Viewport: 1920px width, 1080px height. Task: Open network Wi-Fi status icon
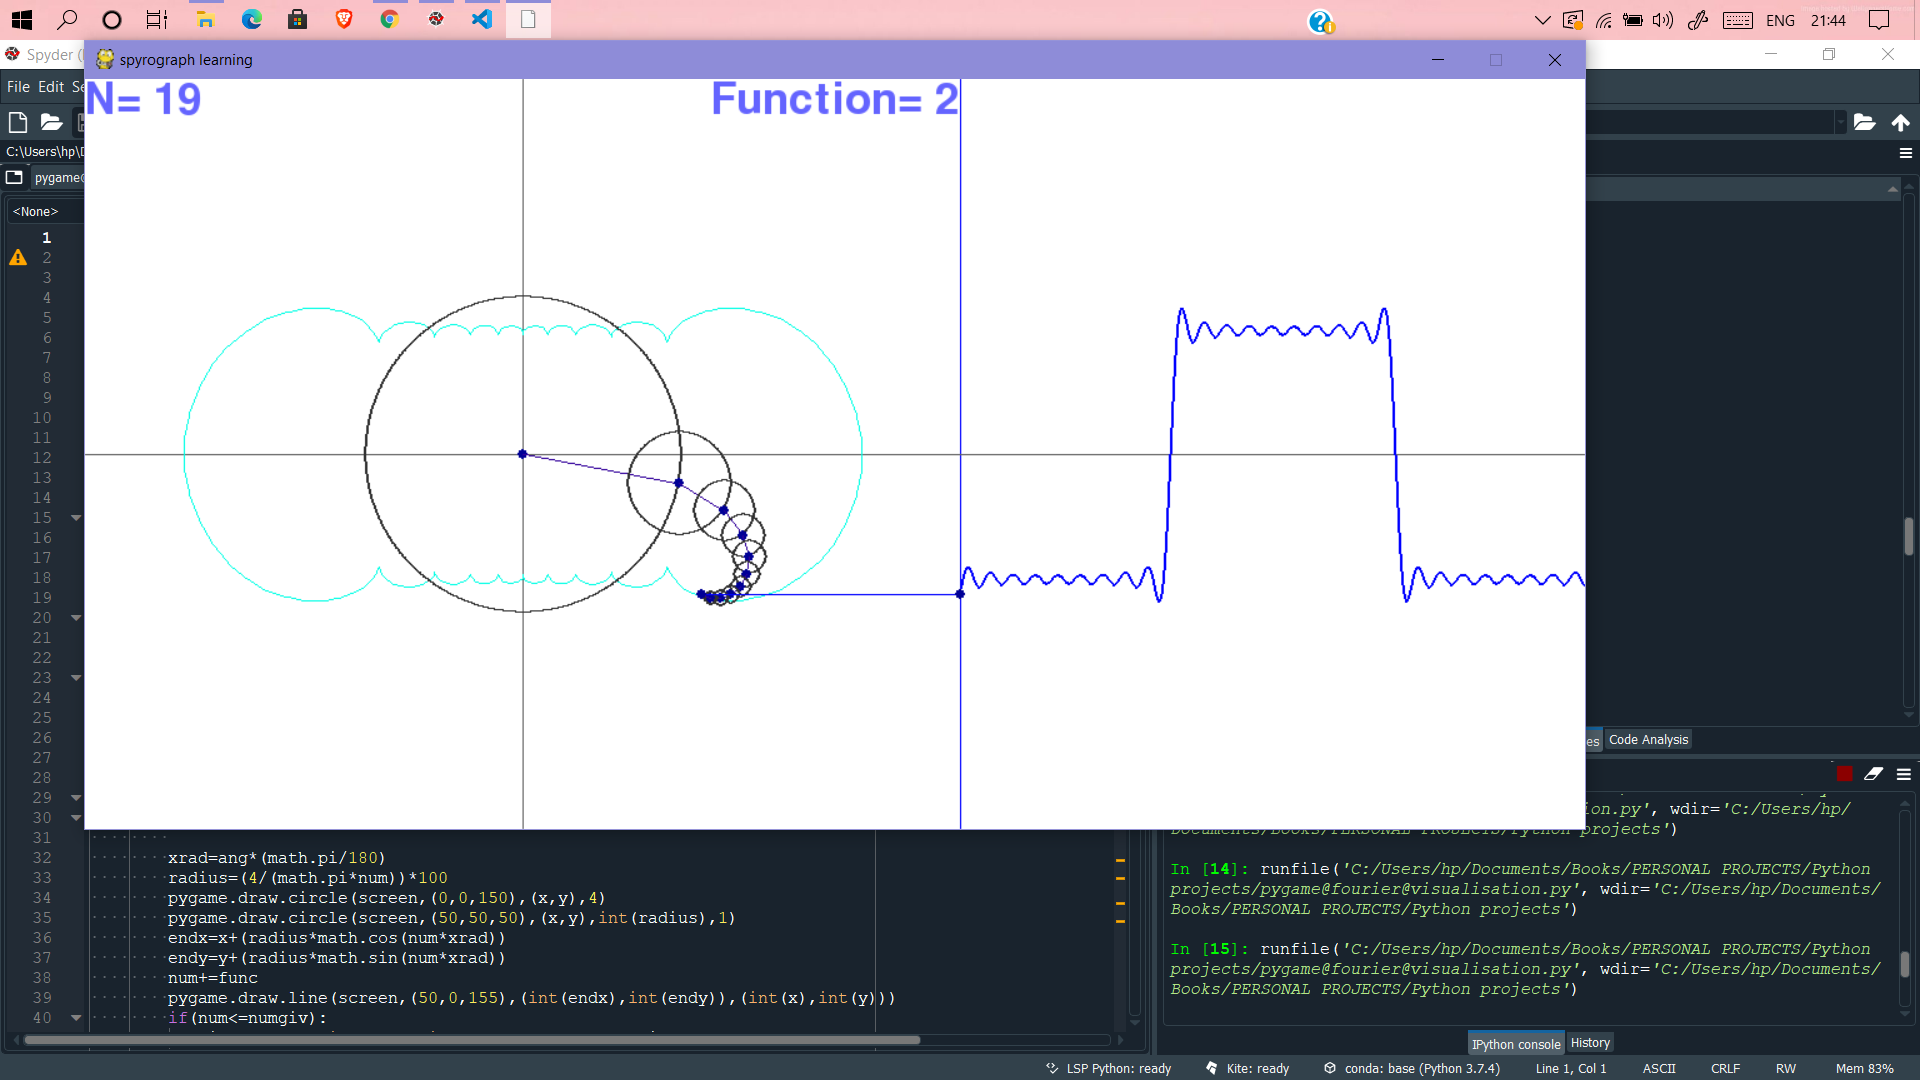pos(1604,20)
